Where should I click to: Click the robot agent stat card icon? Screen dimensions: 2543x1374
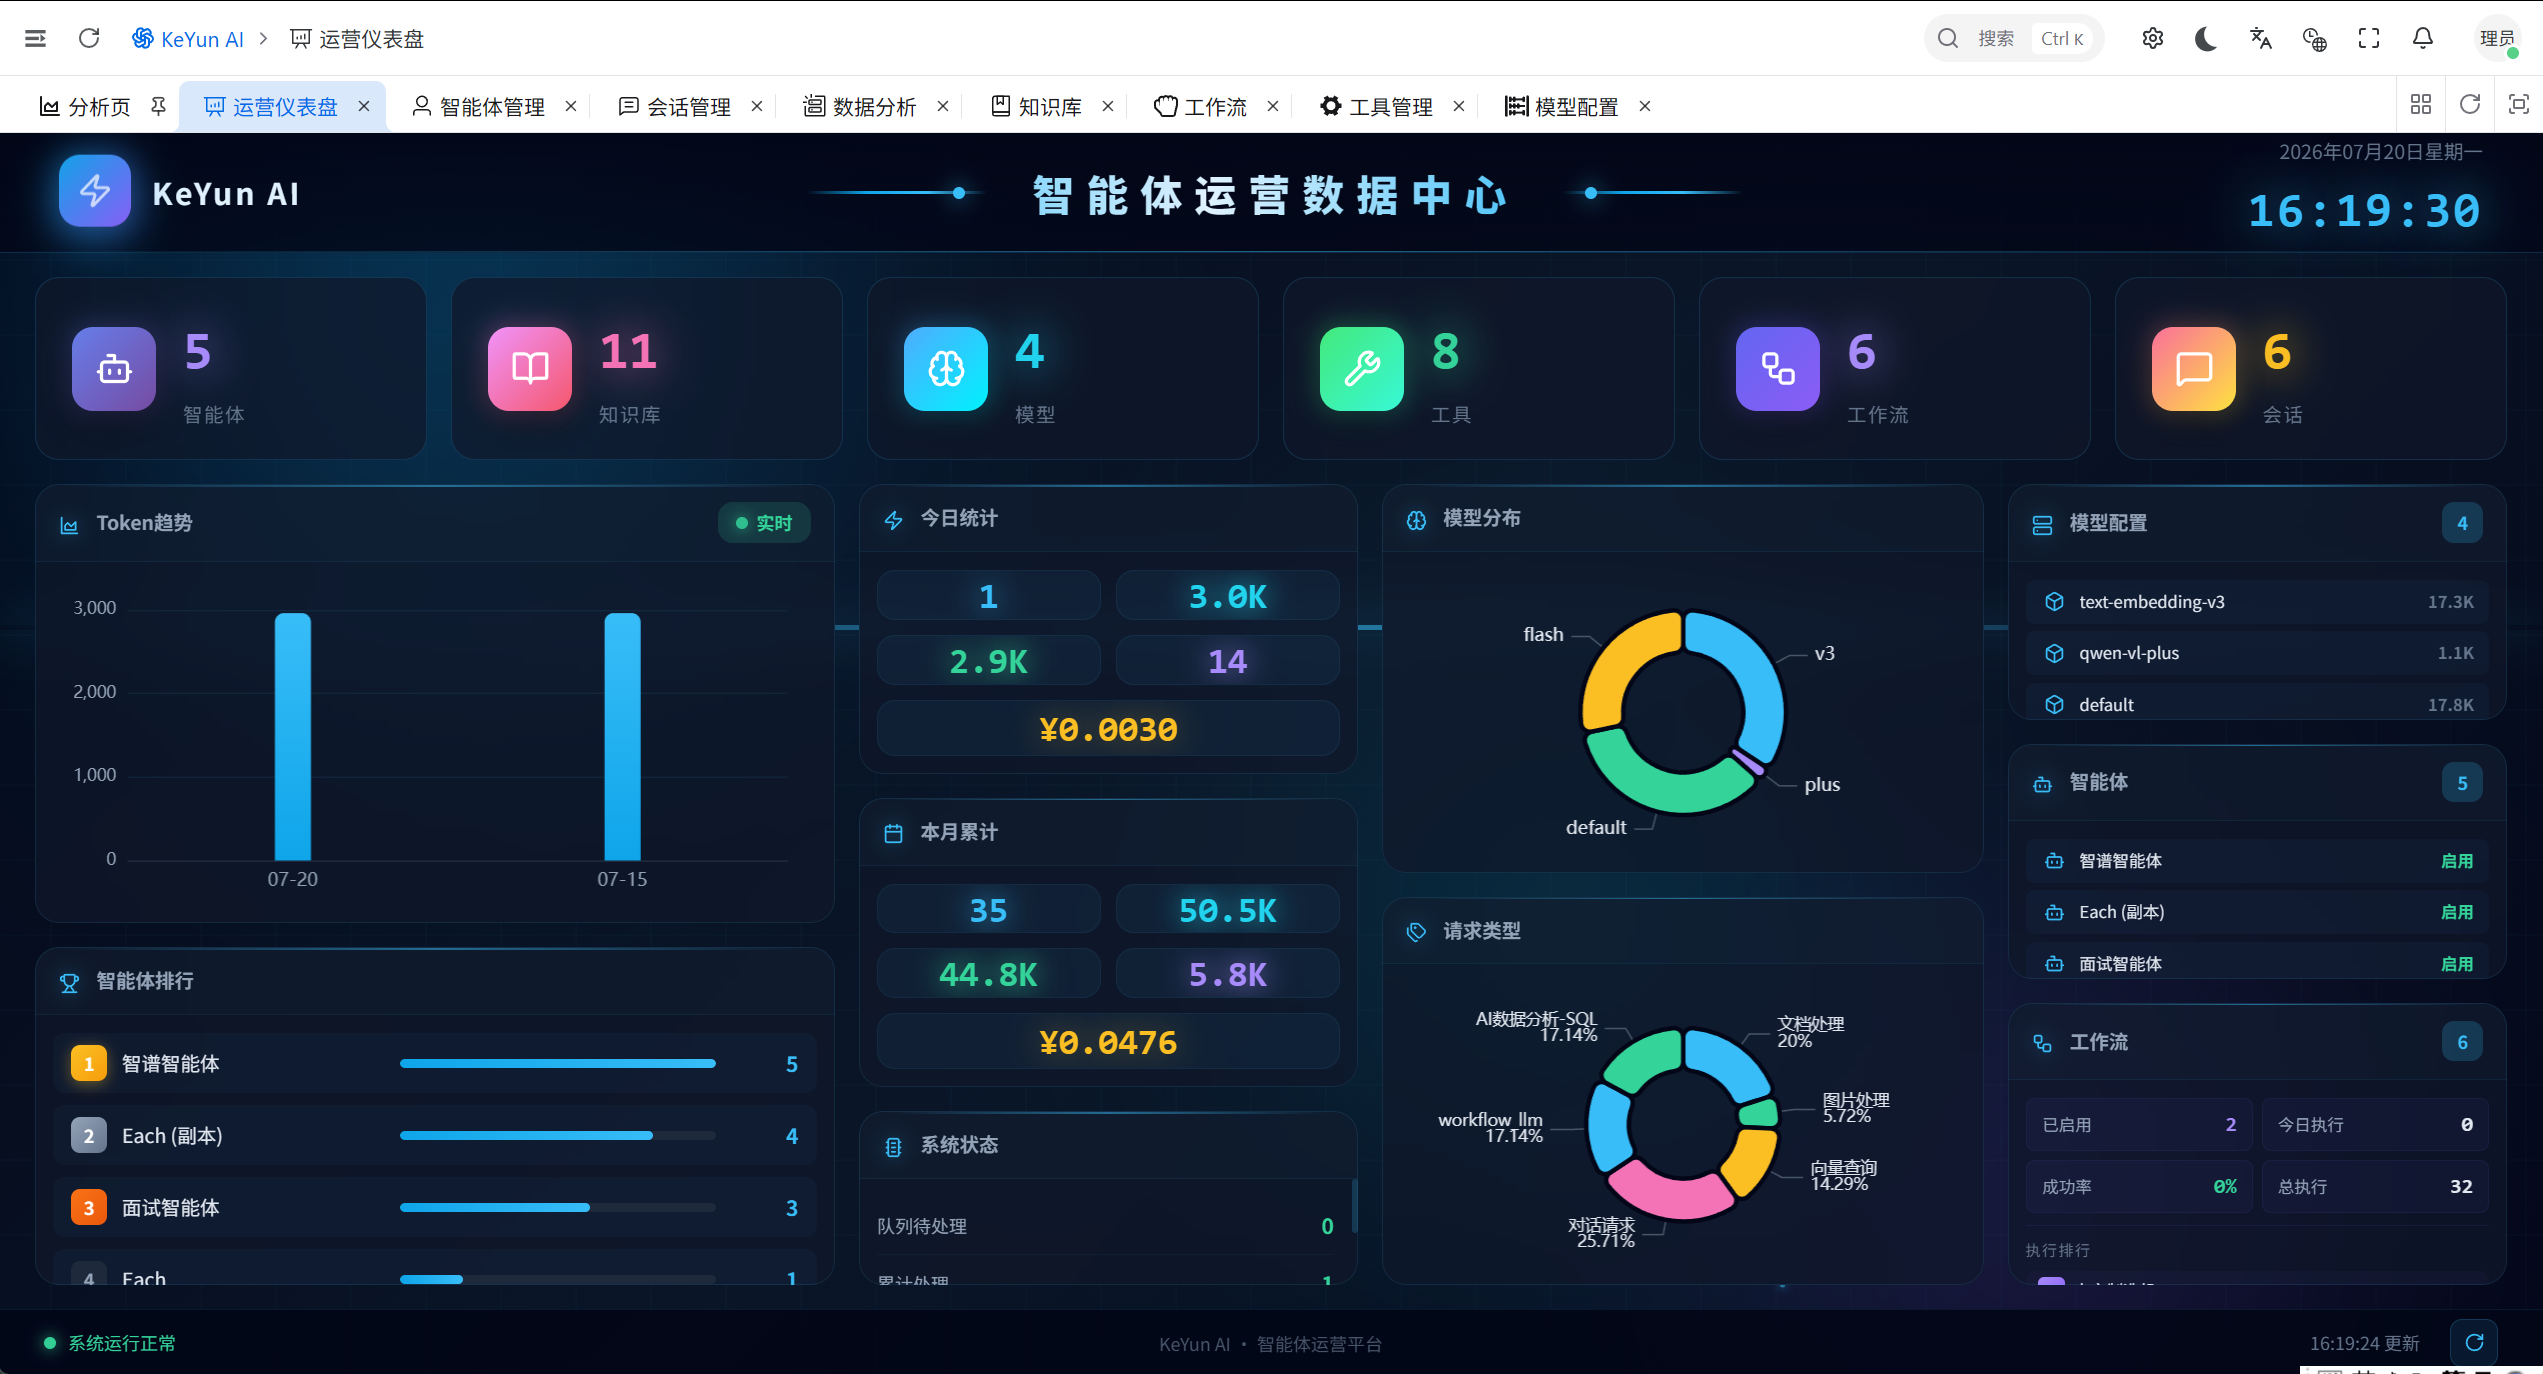(114, 368)
